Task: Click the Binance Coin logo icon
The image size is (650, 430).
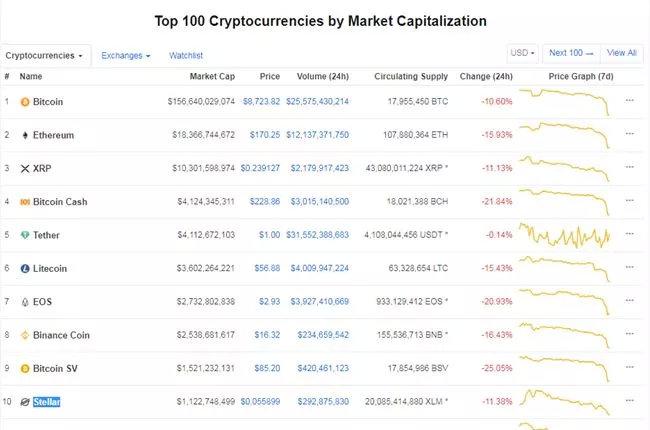Action: [25, 335]
